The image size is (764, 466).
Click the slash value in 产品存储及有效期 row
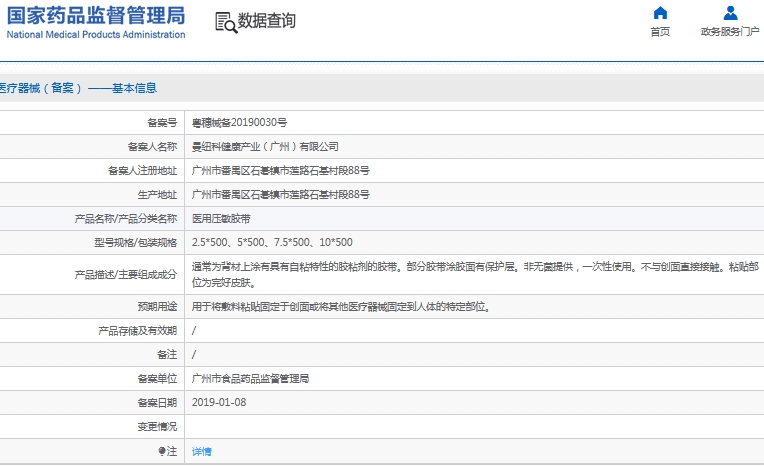[194, 331]
